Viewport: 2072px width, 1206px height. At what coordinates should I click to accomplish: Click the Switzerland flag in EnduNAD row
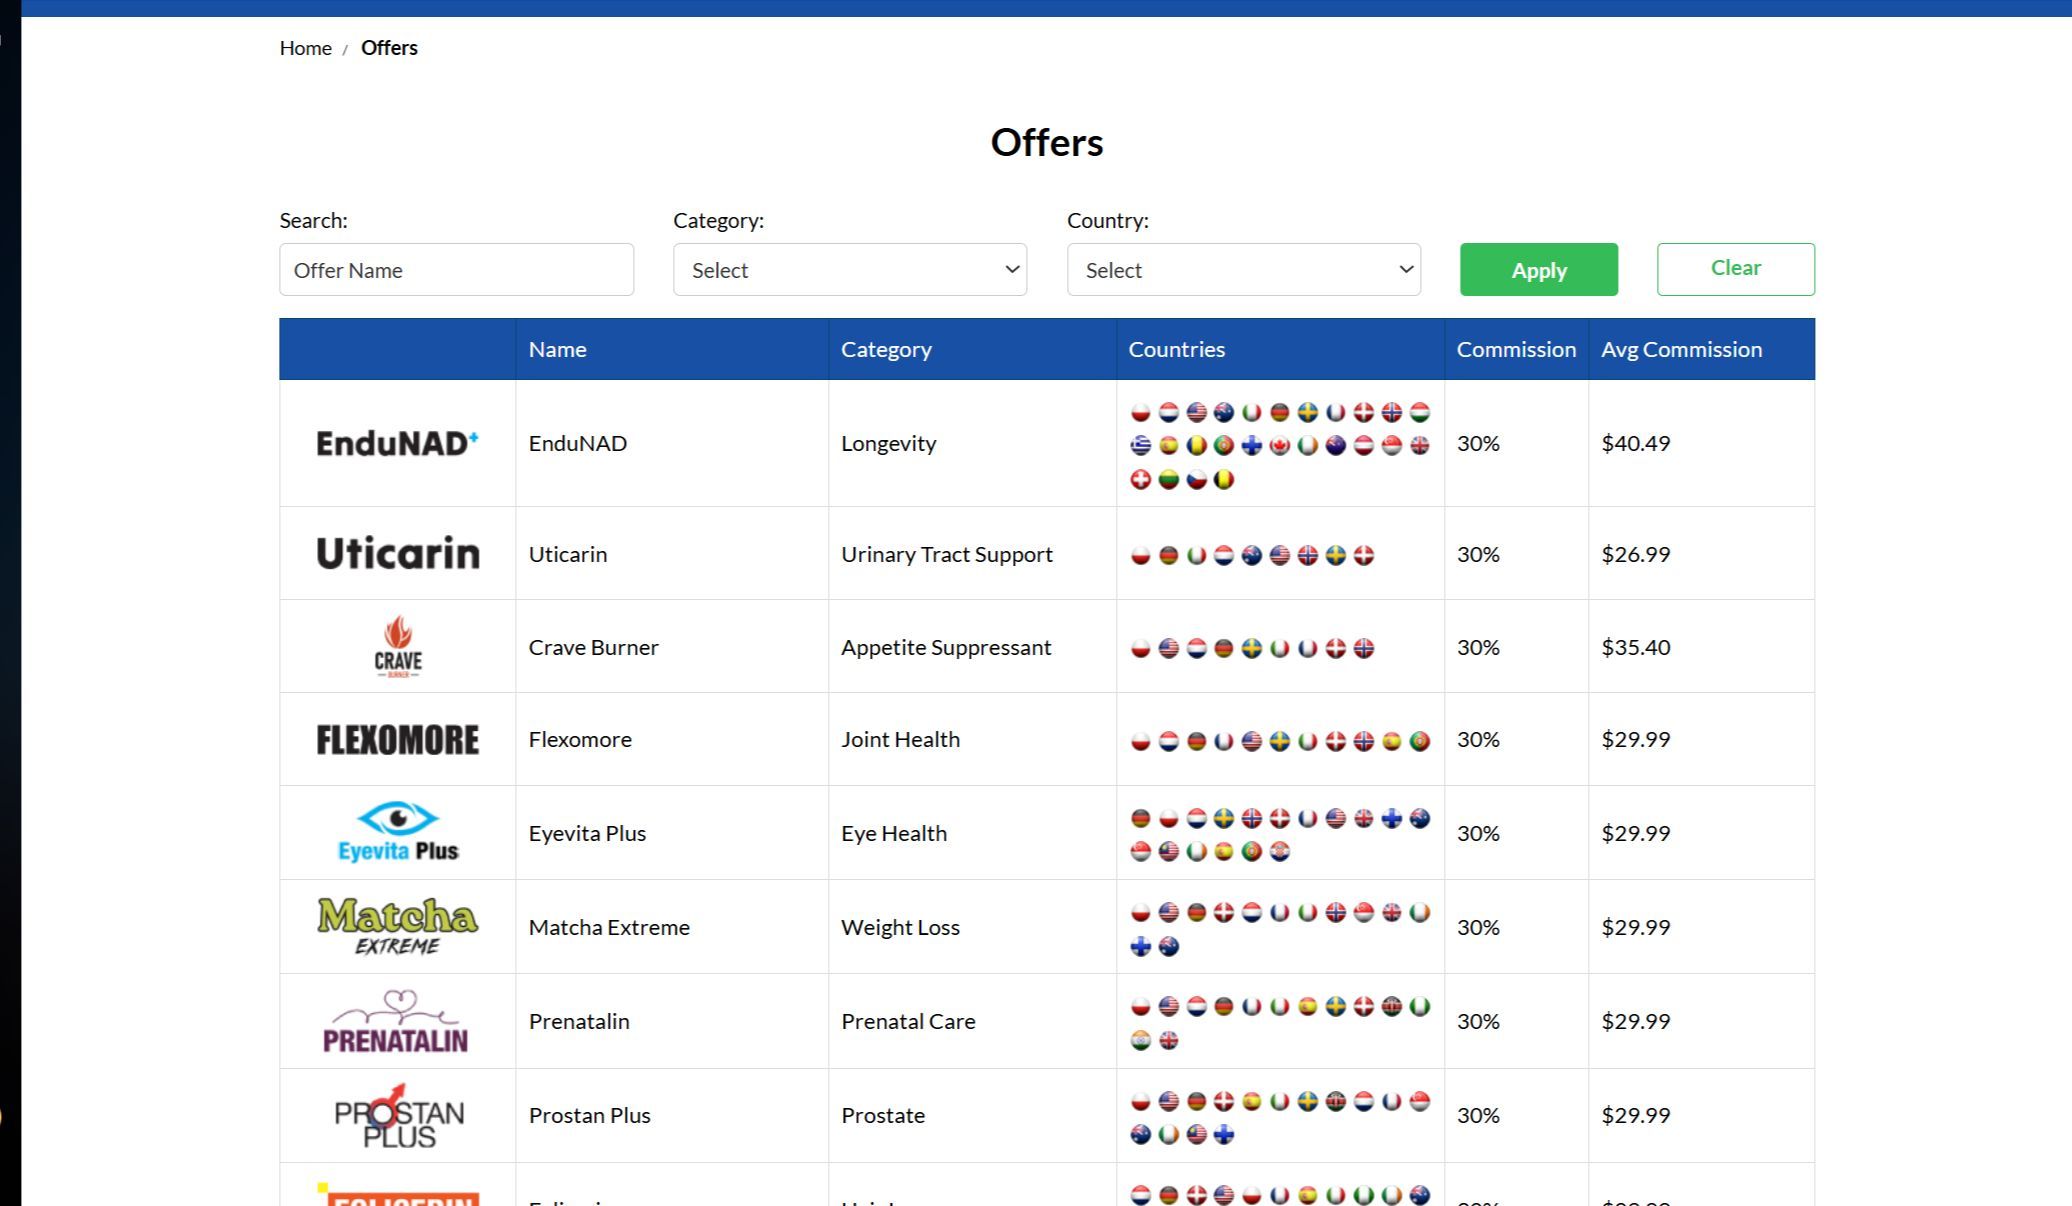(x=1140, y=480)
